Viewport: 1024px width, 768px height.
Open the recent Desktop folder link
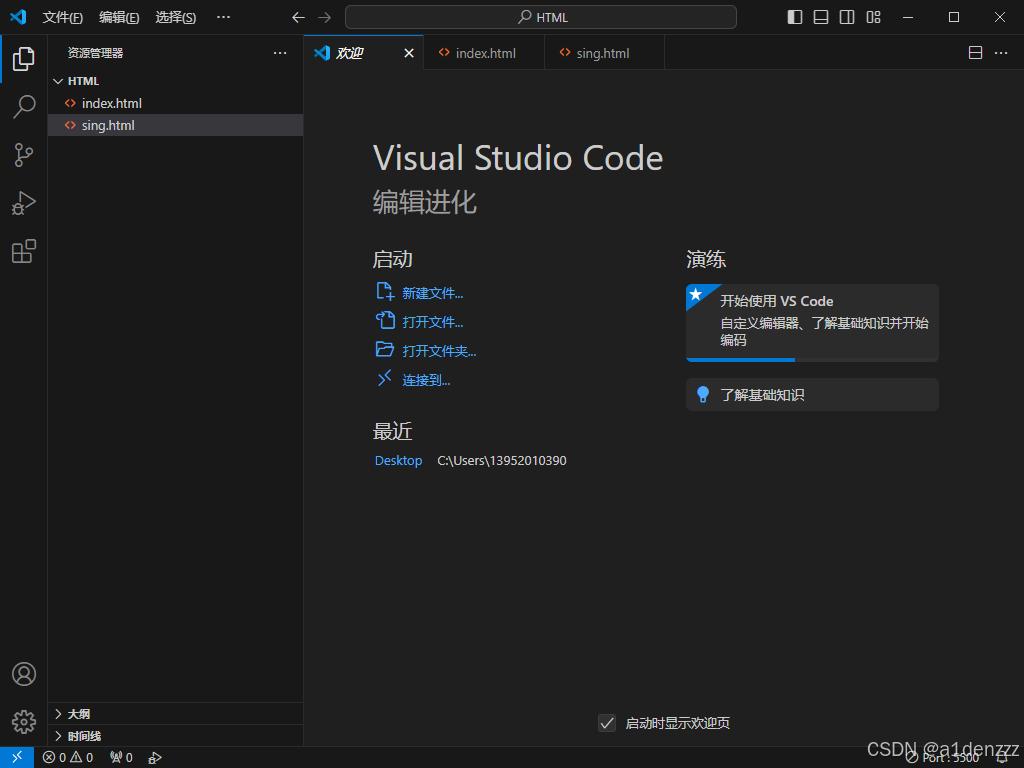[398, 460]
